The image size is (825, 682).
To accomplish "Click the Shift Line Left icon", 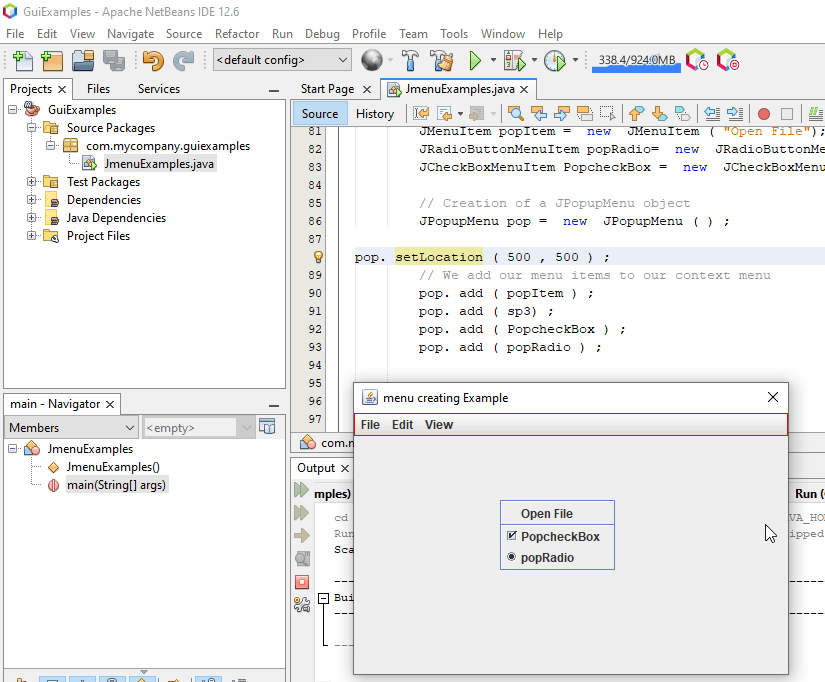I will pos(712,113).
